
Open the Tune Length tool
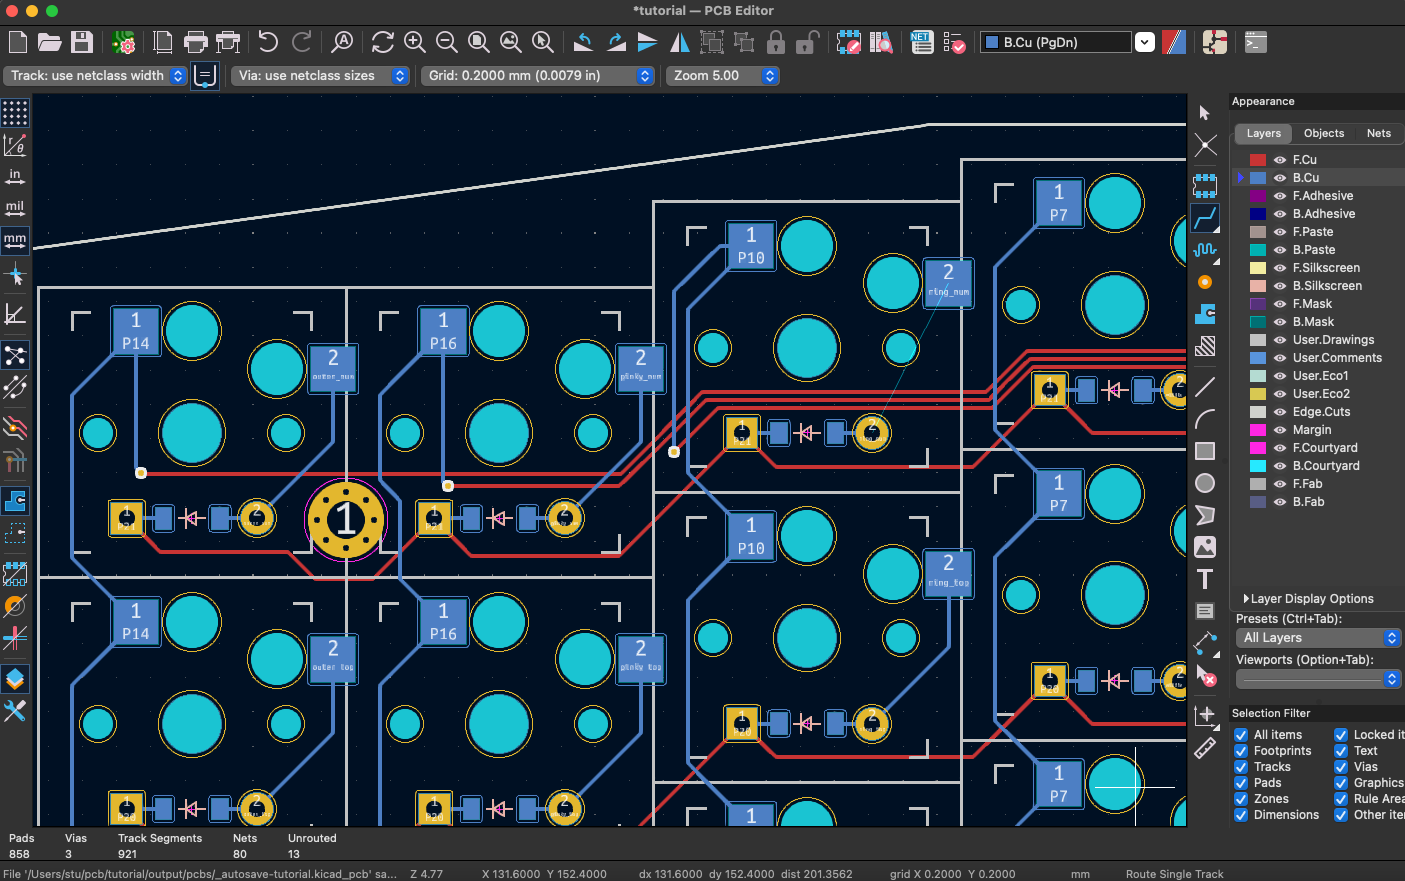[x=1205, y=250]
